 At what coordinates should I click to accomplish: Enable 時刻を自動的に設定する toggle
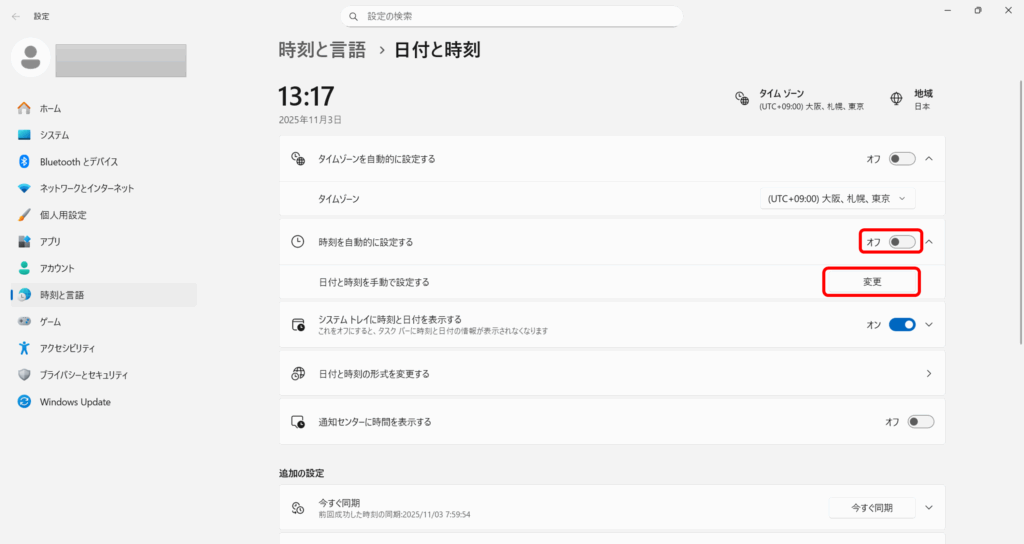click(901, 242)
